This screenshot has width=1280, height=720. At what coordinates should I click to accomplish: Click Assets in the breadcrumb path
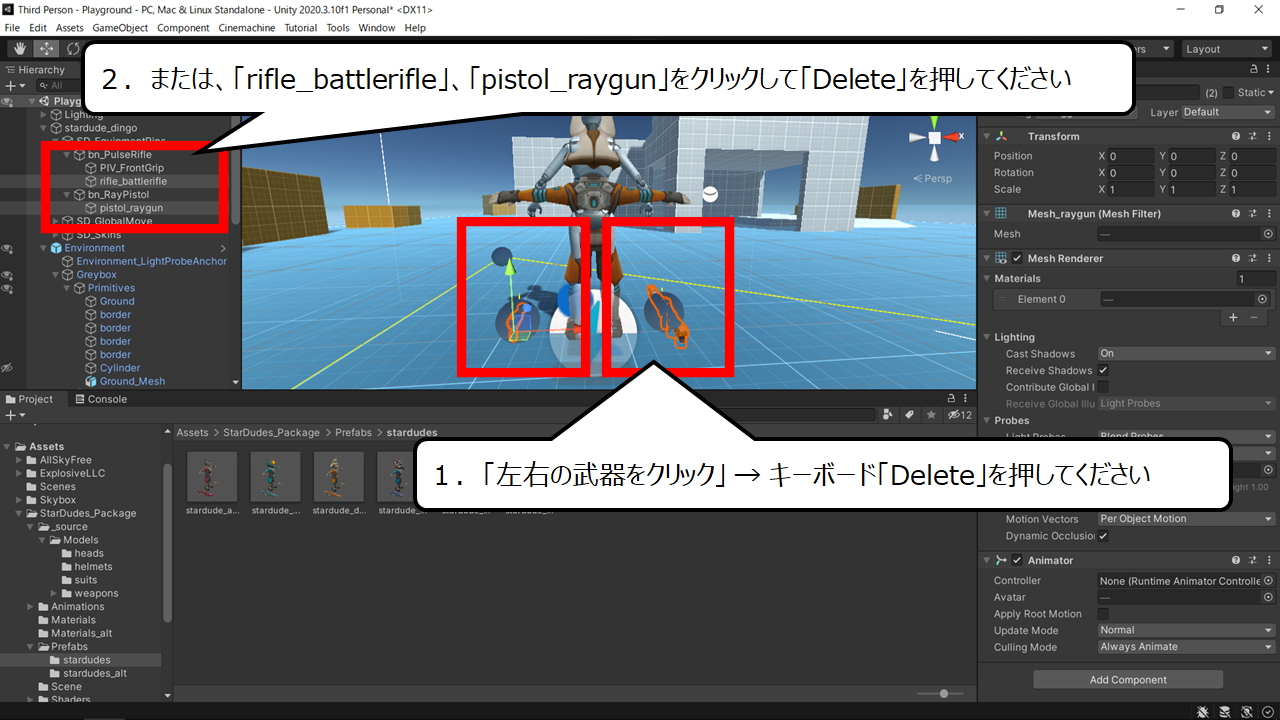point(193,433)
